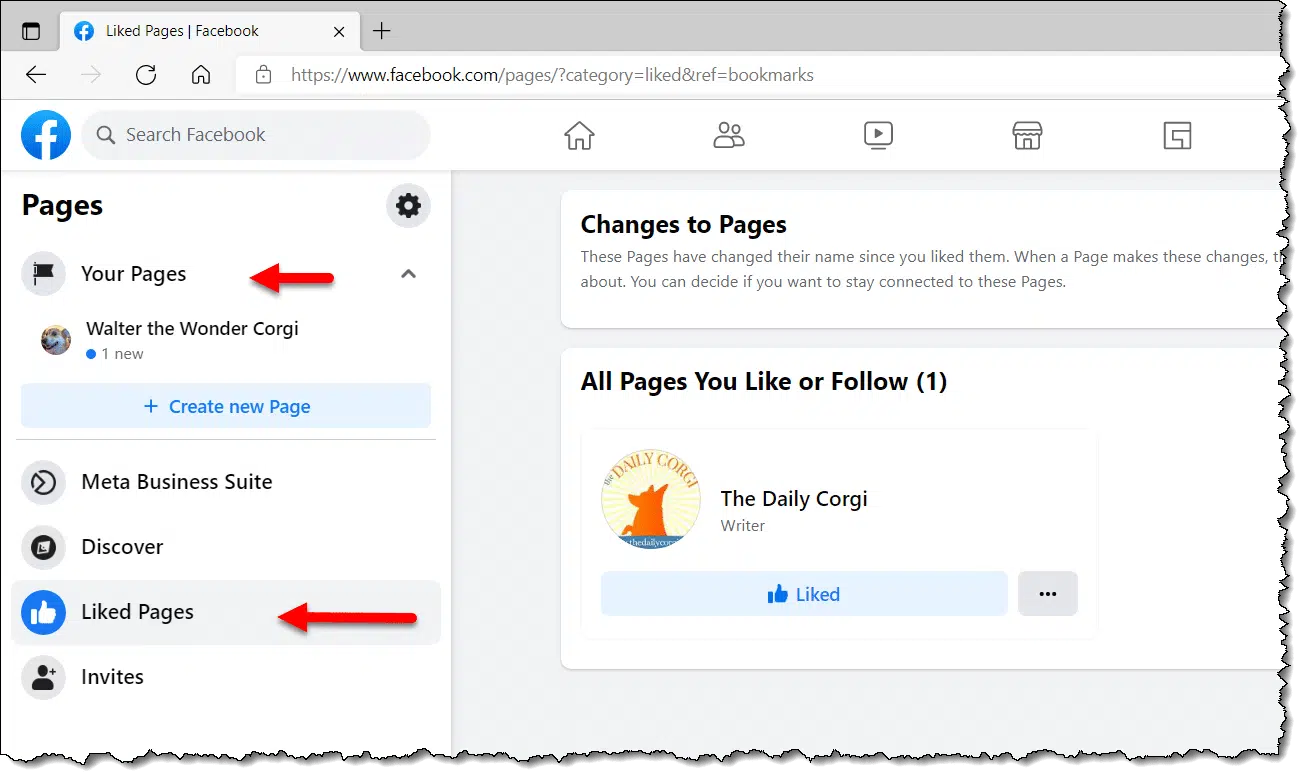
Task: Click the Facebook logo icon
Action: [x=46, y=135]
